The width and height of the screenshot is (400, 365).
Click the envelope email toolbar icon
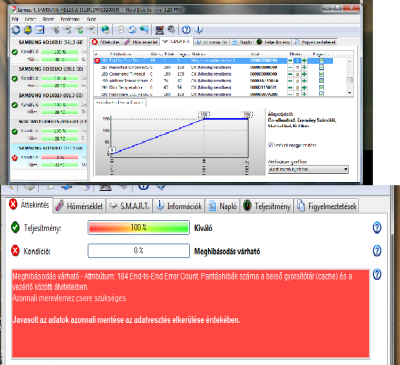tap(40, 30)
